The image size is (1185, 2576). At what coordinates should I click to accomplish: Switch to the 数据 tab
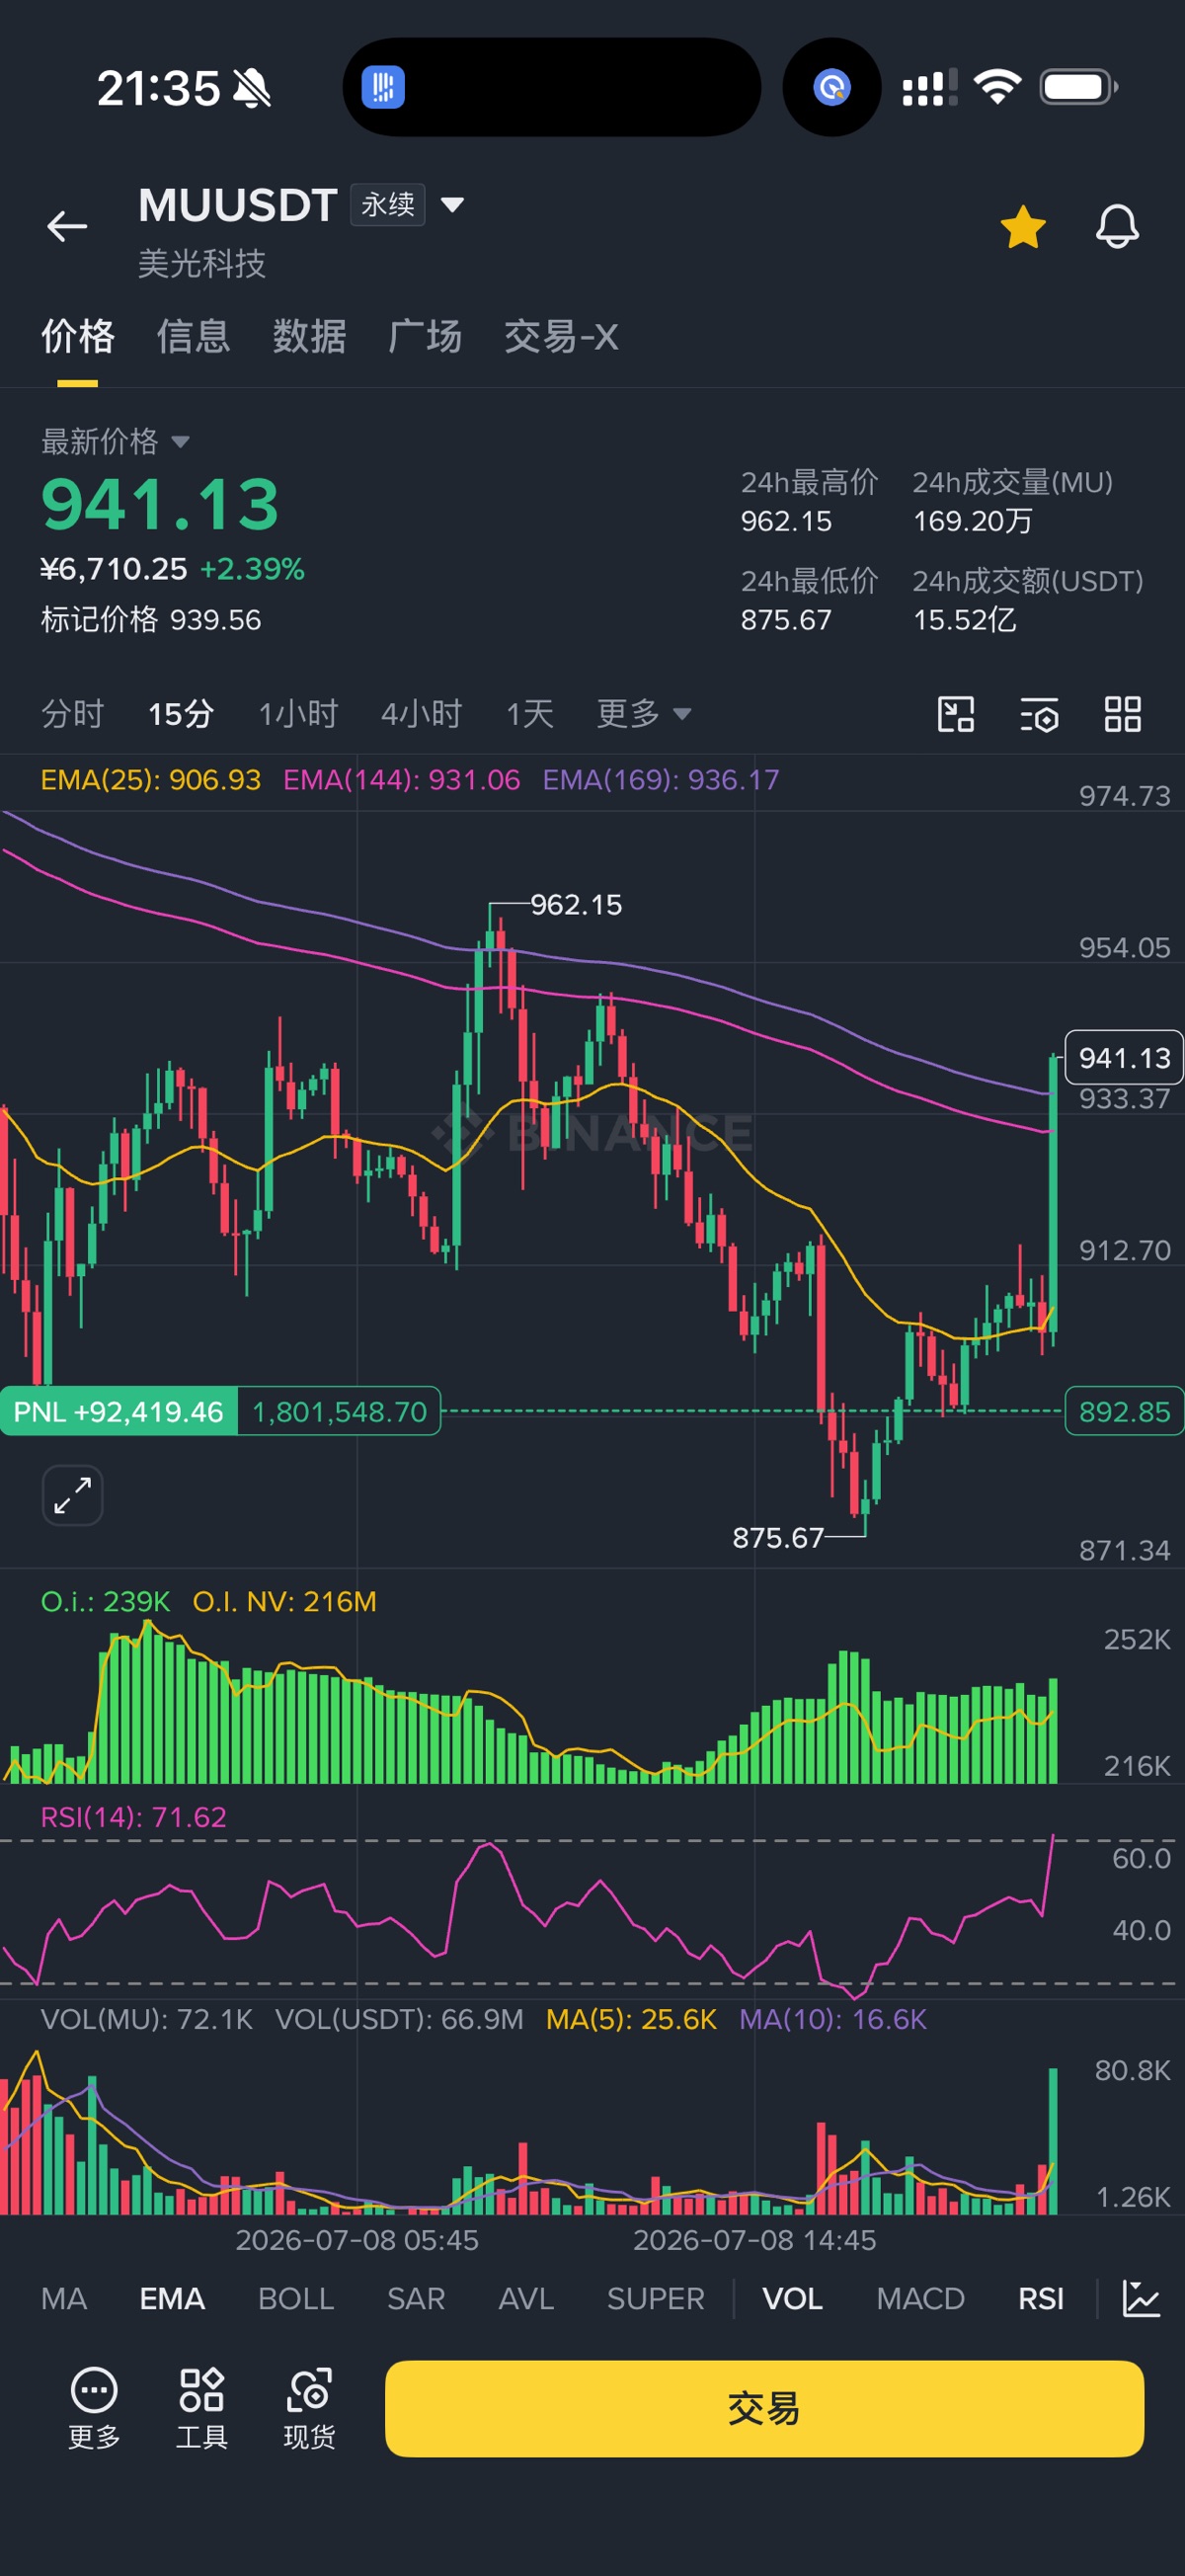310,337
